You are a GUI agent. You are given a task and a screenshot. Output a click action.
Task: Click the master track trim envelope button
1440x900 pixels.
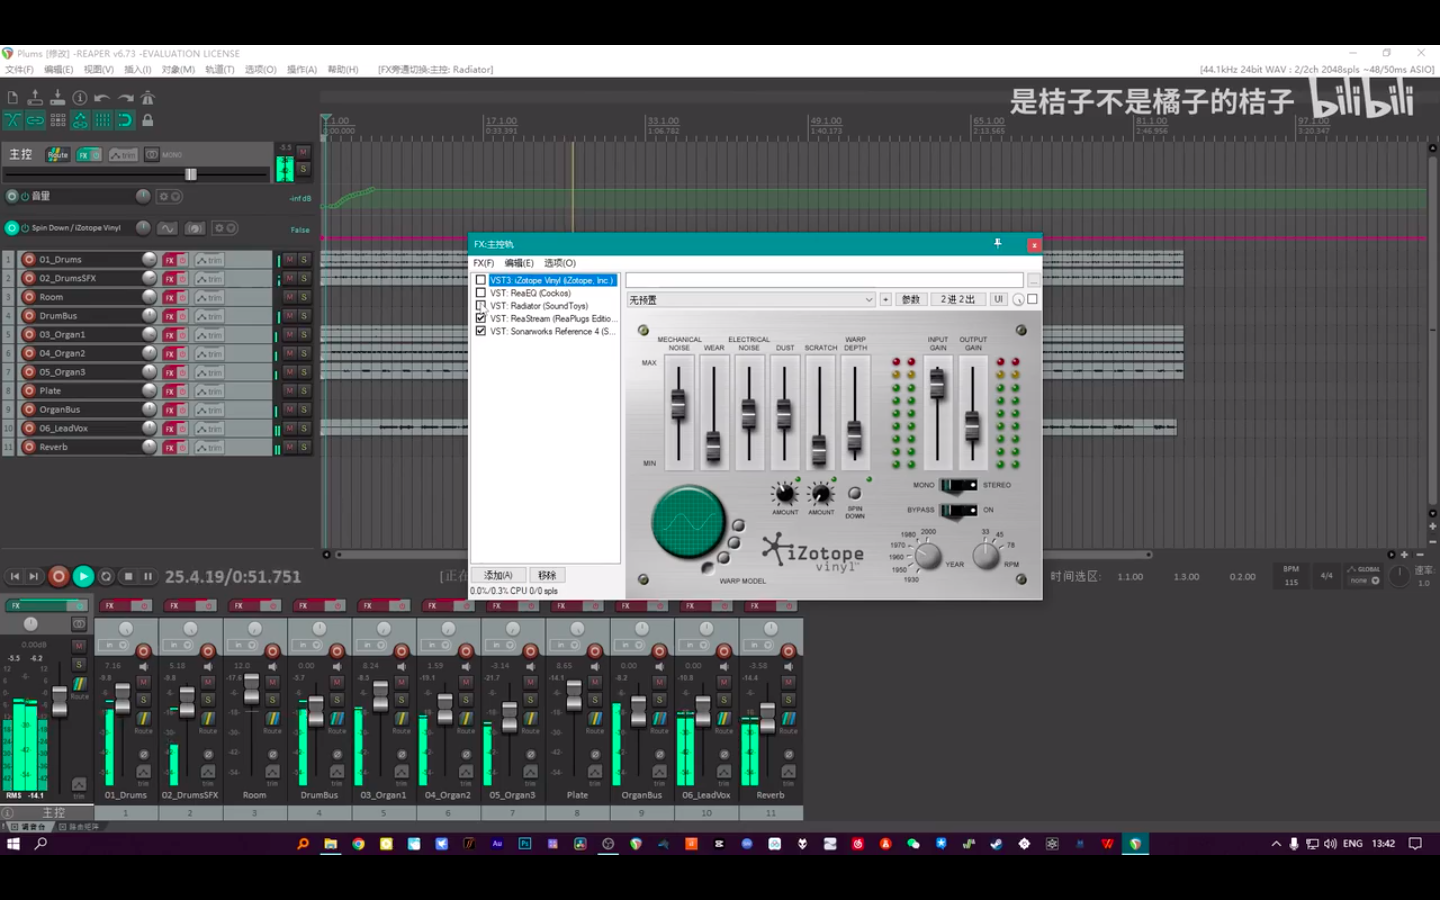[x=123, y=155]
